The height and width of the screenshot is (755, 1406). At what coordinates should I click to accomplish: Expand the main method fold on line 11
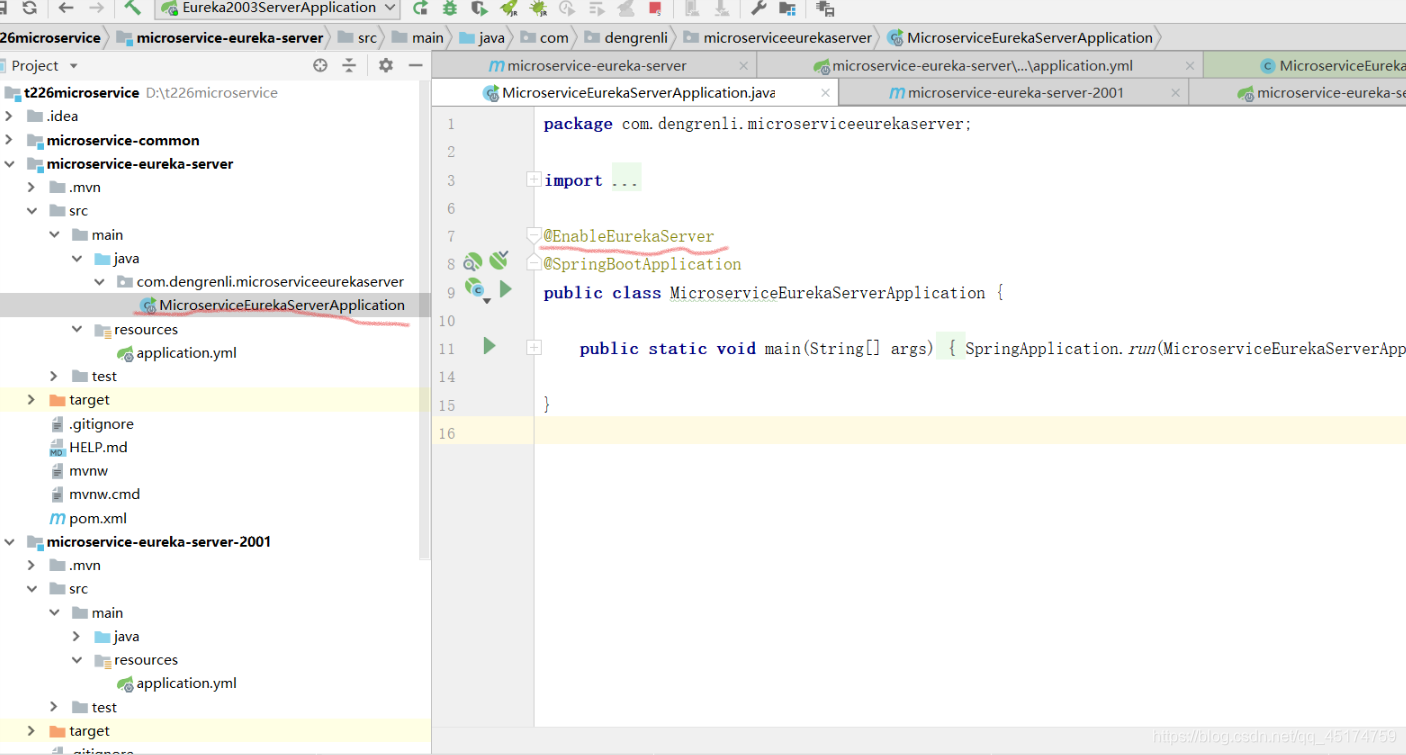pos(534,347)
